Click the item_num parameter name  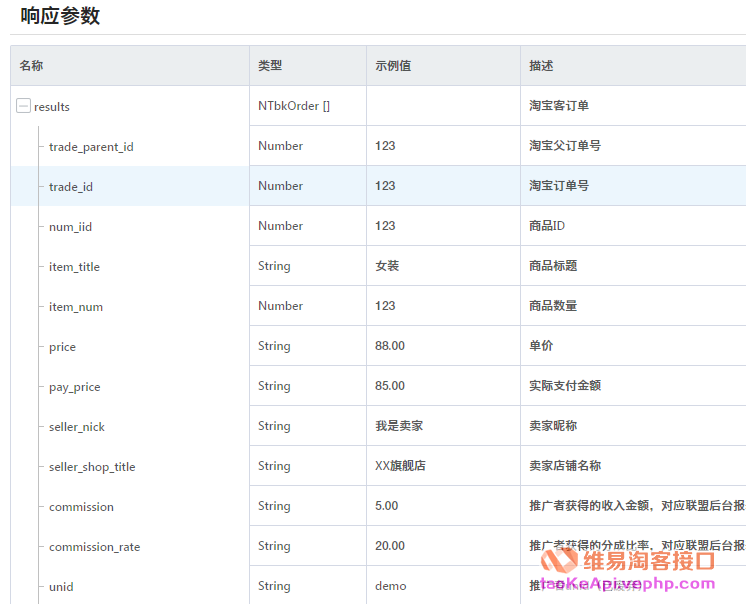76,307
